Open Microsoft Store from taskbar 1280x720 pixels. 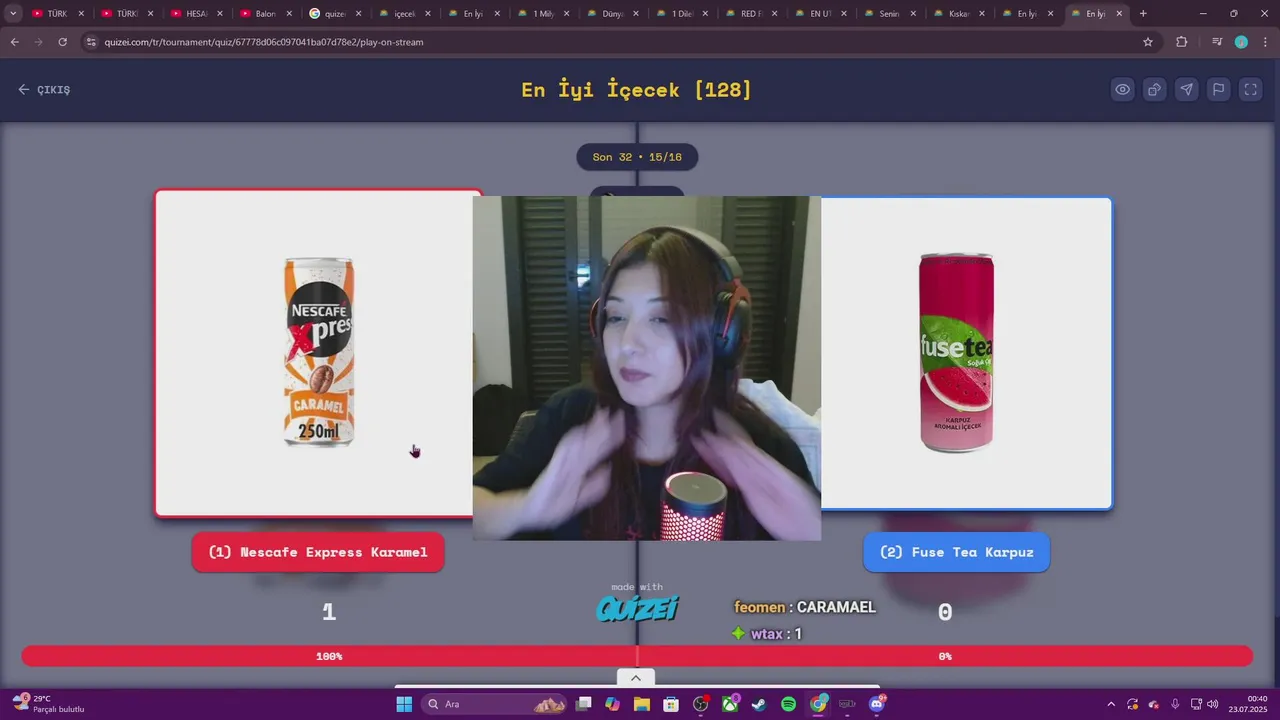tap(671, 704)
